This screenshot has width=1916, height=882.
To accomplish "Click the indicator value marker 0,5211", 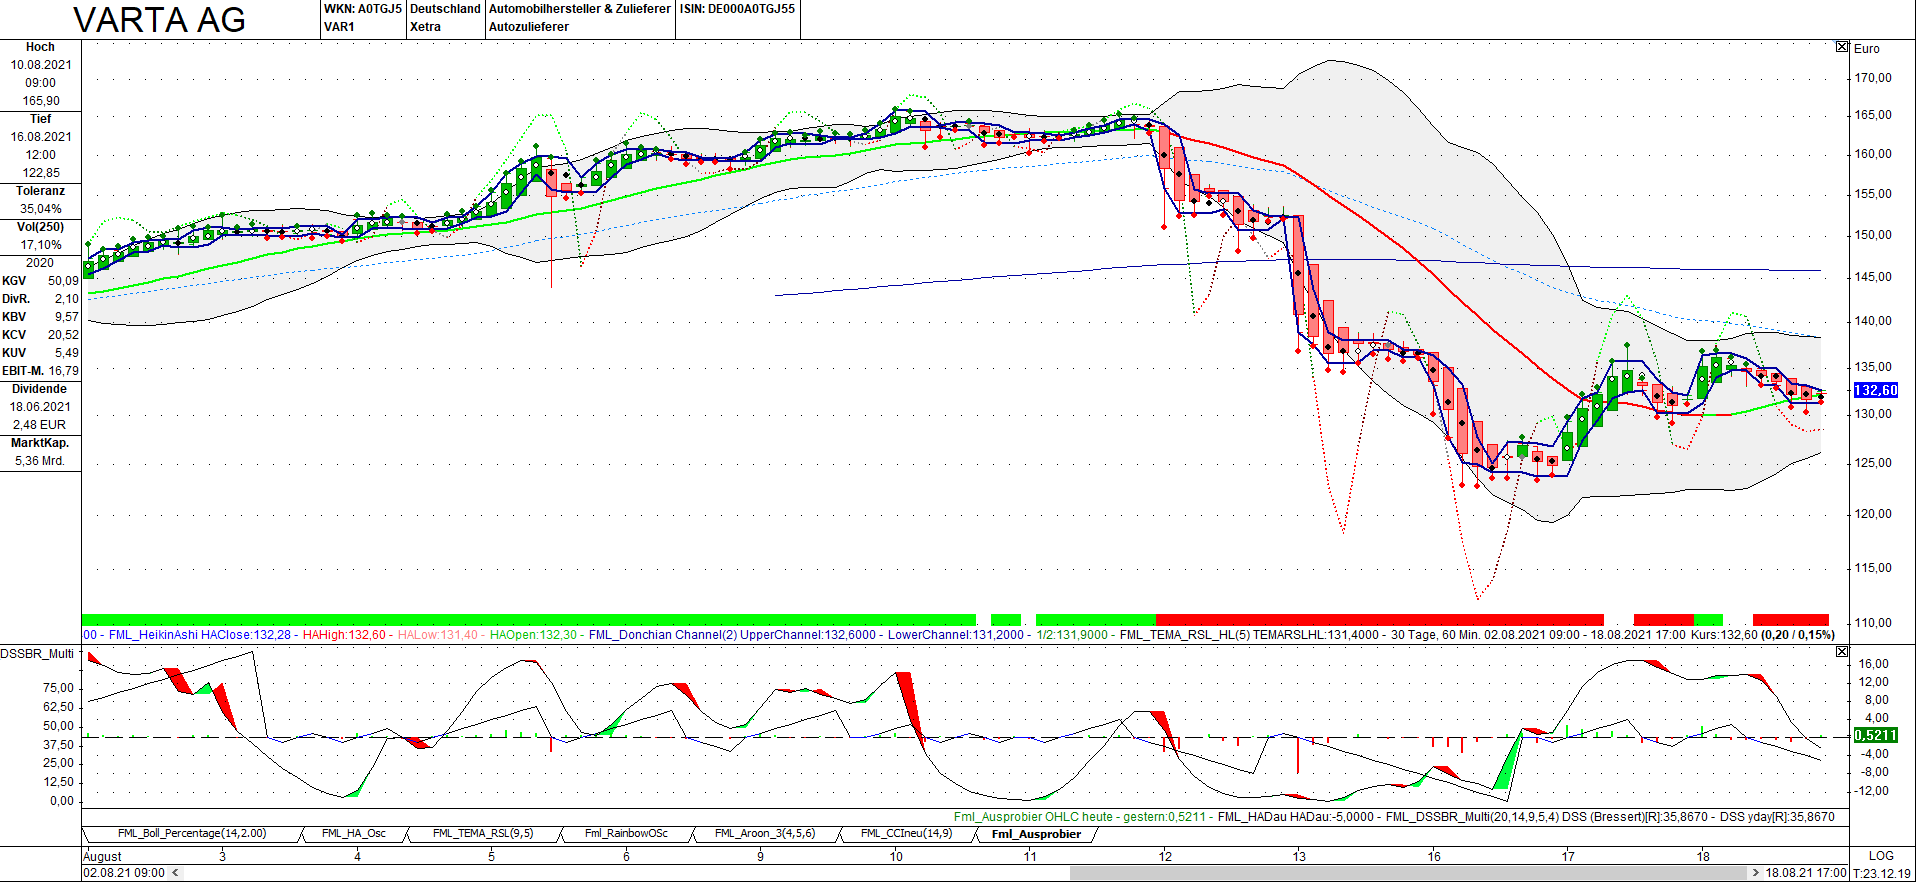I will point(1875,735).
